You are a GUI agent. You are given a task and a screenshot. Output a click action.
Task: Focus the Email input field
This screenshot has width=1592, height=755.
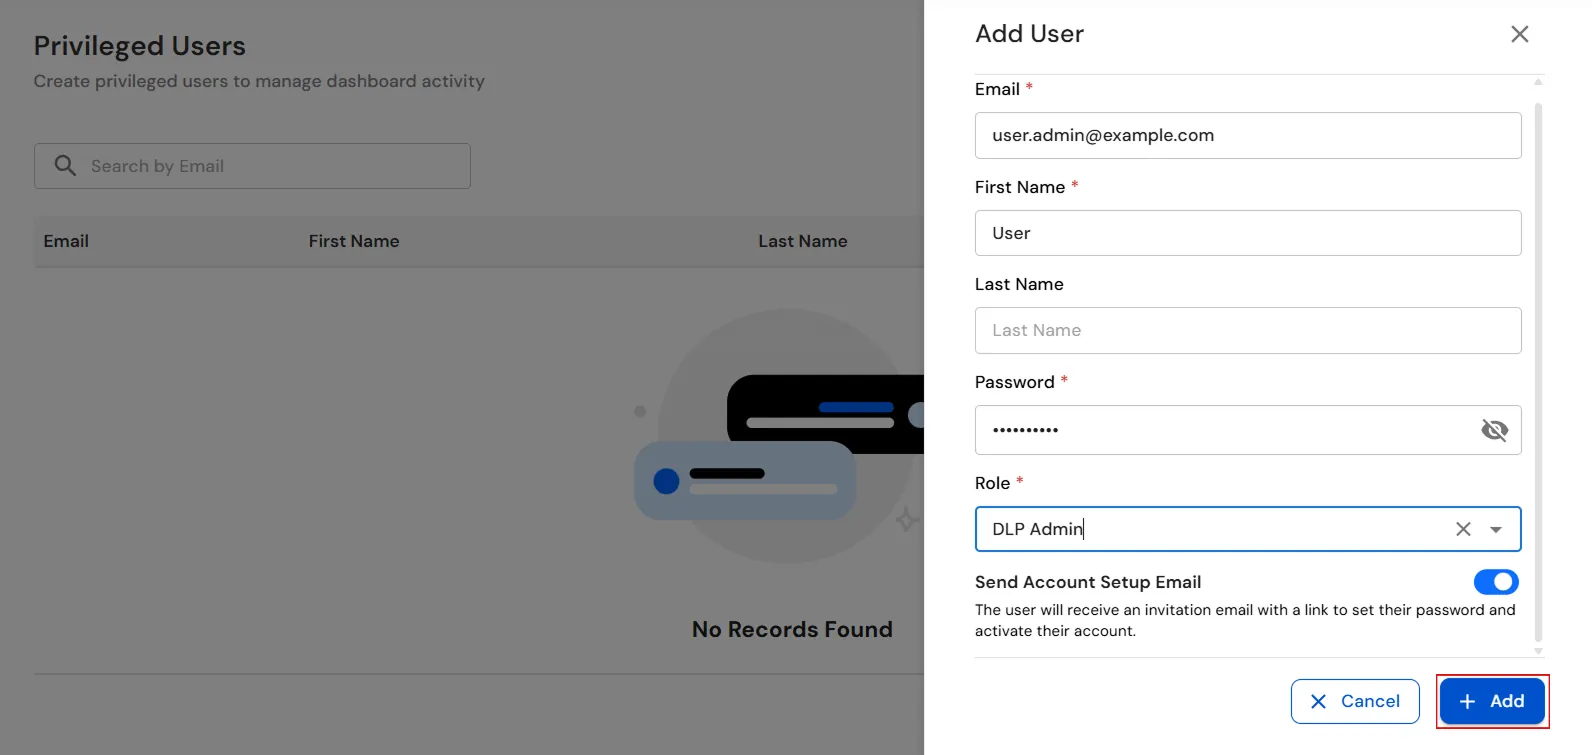pos(1248,135)
